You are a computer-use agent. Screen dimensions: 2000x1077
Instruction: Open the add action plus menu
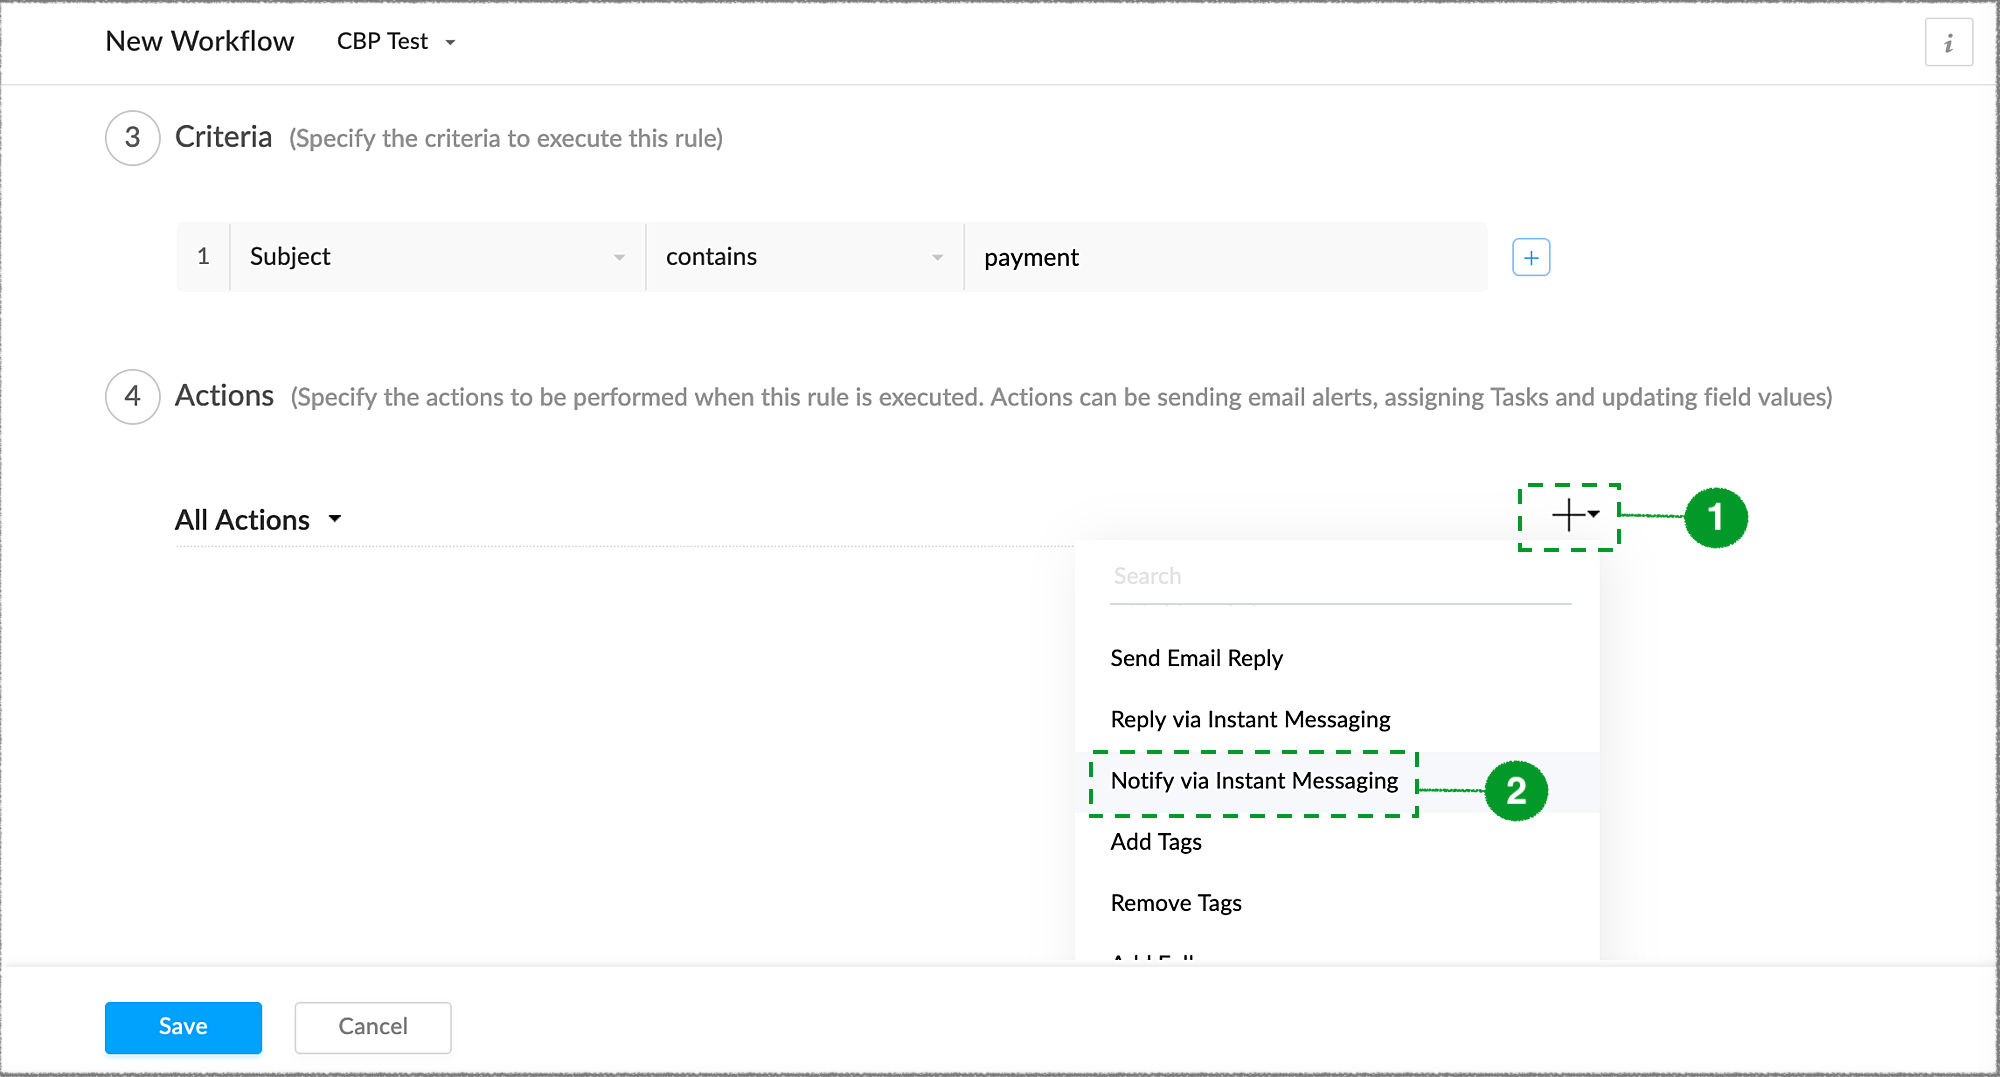(x=1572, y=516)
